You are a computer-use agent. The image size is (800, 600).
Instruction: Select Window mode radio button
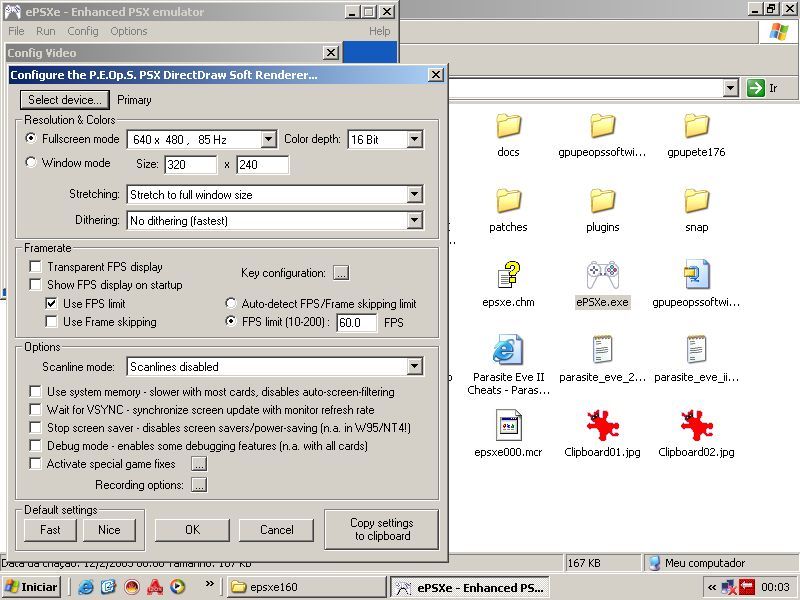[31, 162]
